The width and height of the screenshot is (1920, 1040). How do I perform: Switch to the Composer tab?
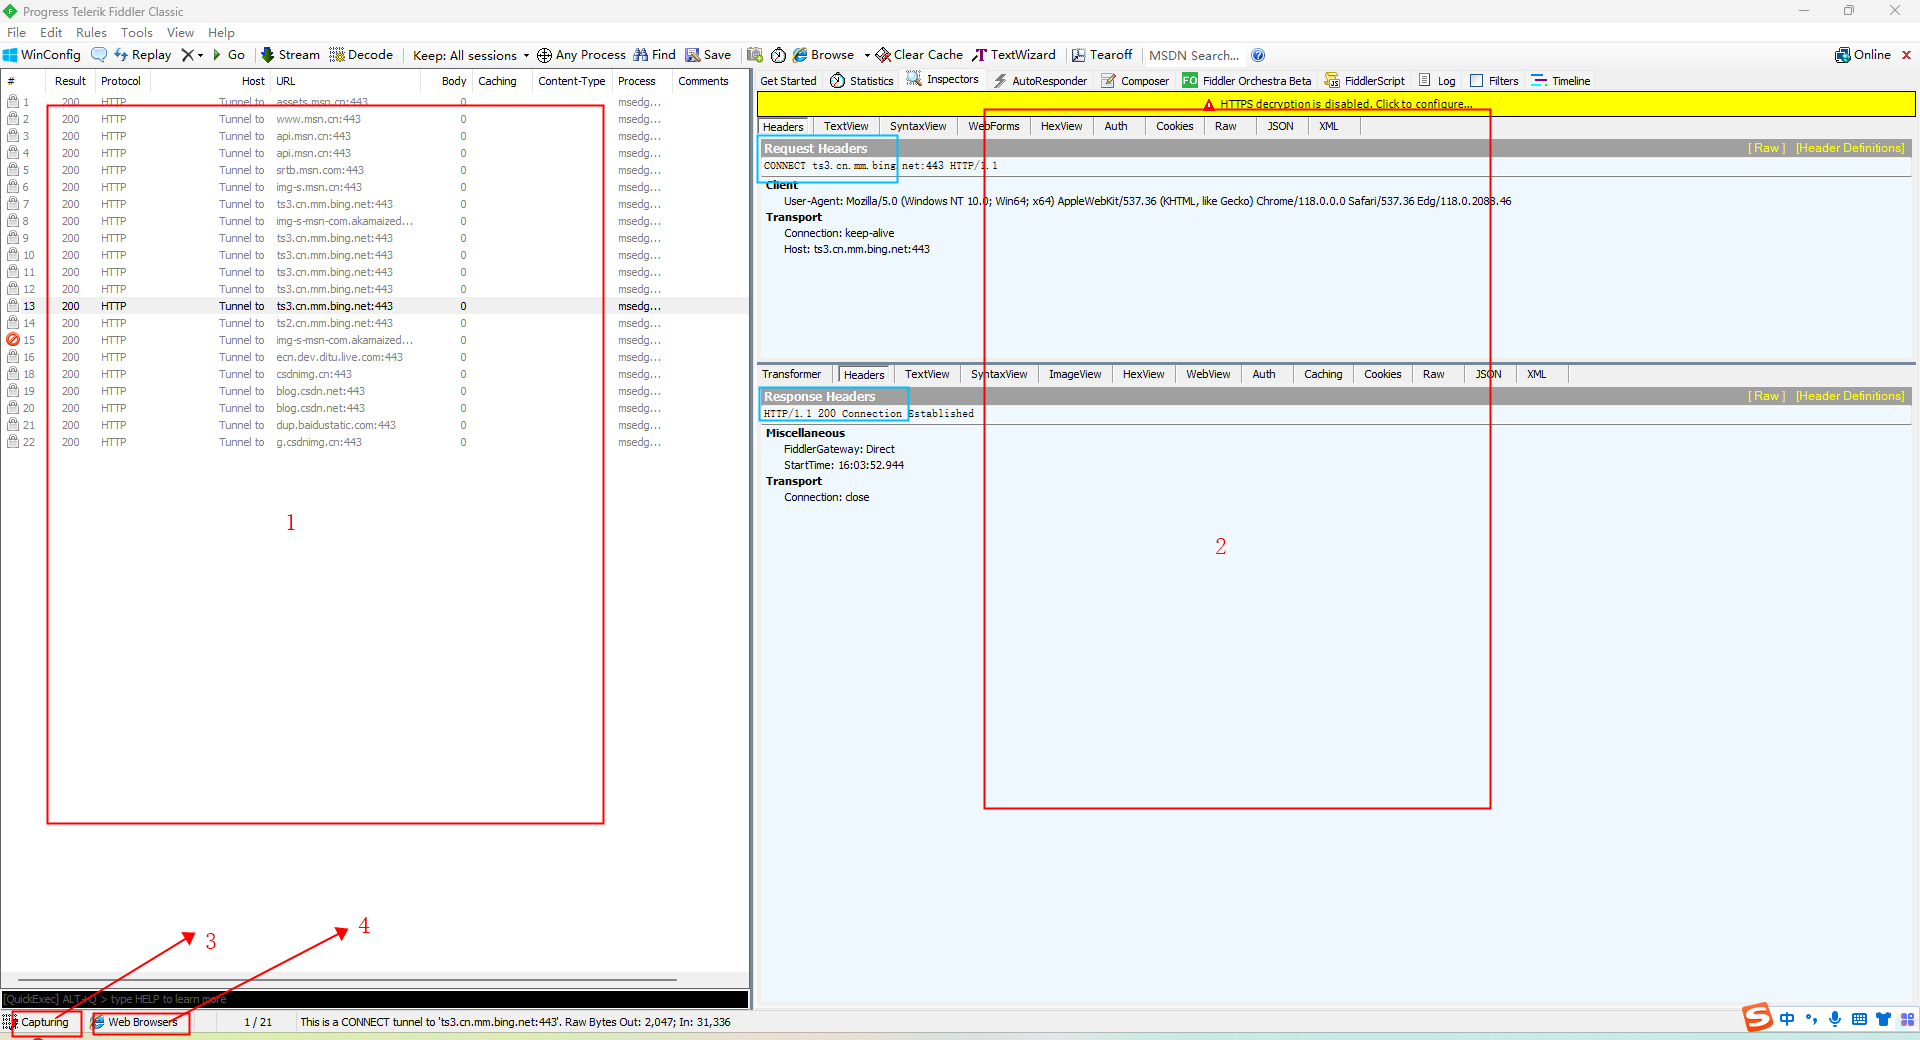1135,81
